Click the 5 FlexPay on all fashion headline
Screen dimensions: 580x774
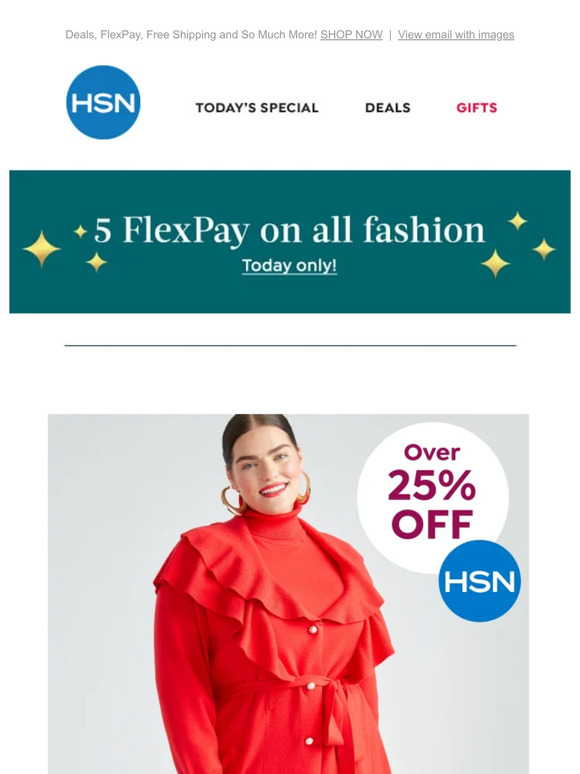pyautogui.click(x=289, y=230)
